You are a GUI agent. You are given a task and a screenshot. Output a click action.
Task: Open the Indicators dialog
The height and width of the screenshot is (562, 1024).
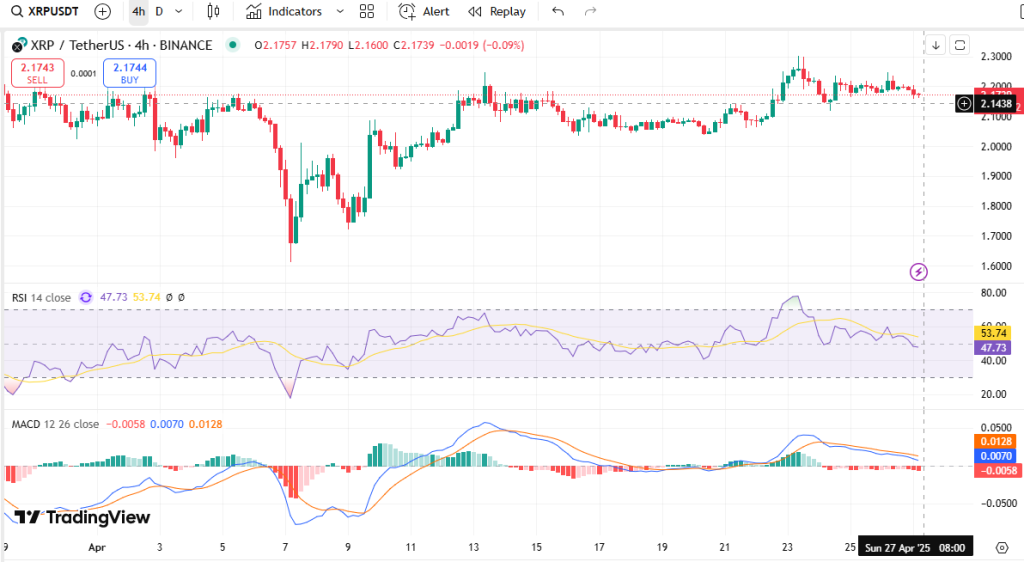(284, 12)
